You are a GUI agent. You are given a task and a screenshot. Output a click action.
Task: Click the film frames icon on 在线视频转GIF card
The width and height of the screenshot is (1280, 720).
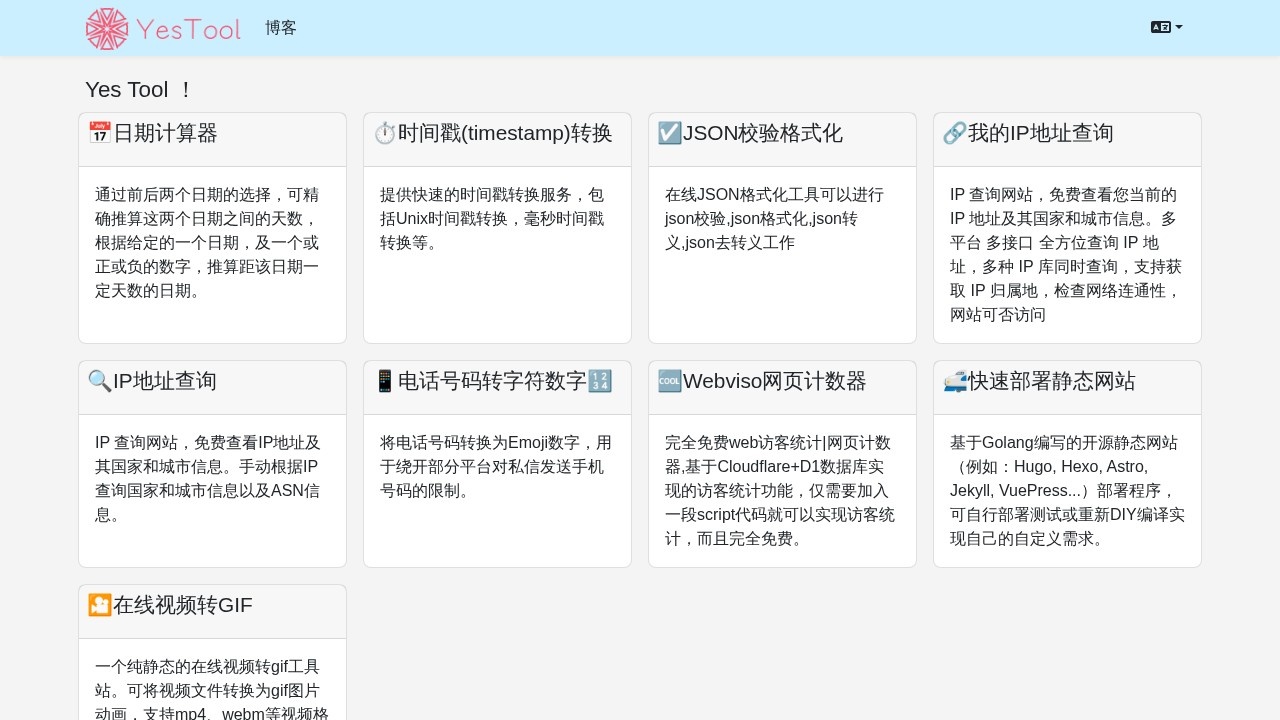(x=99, y=605)
